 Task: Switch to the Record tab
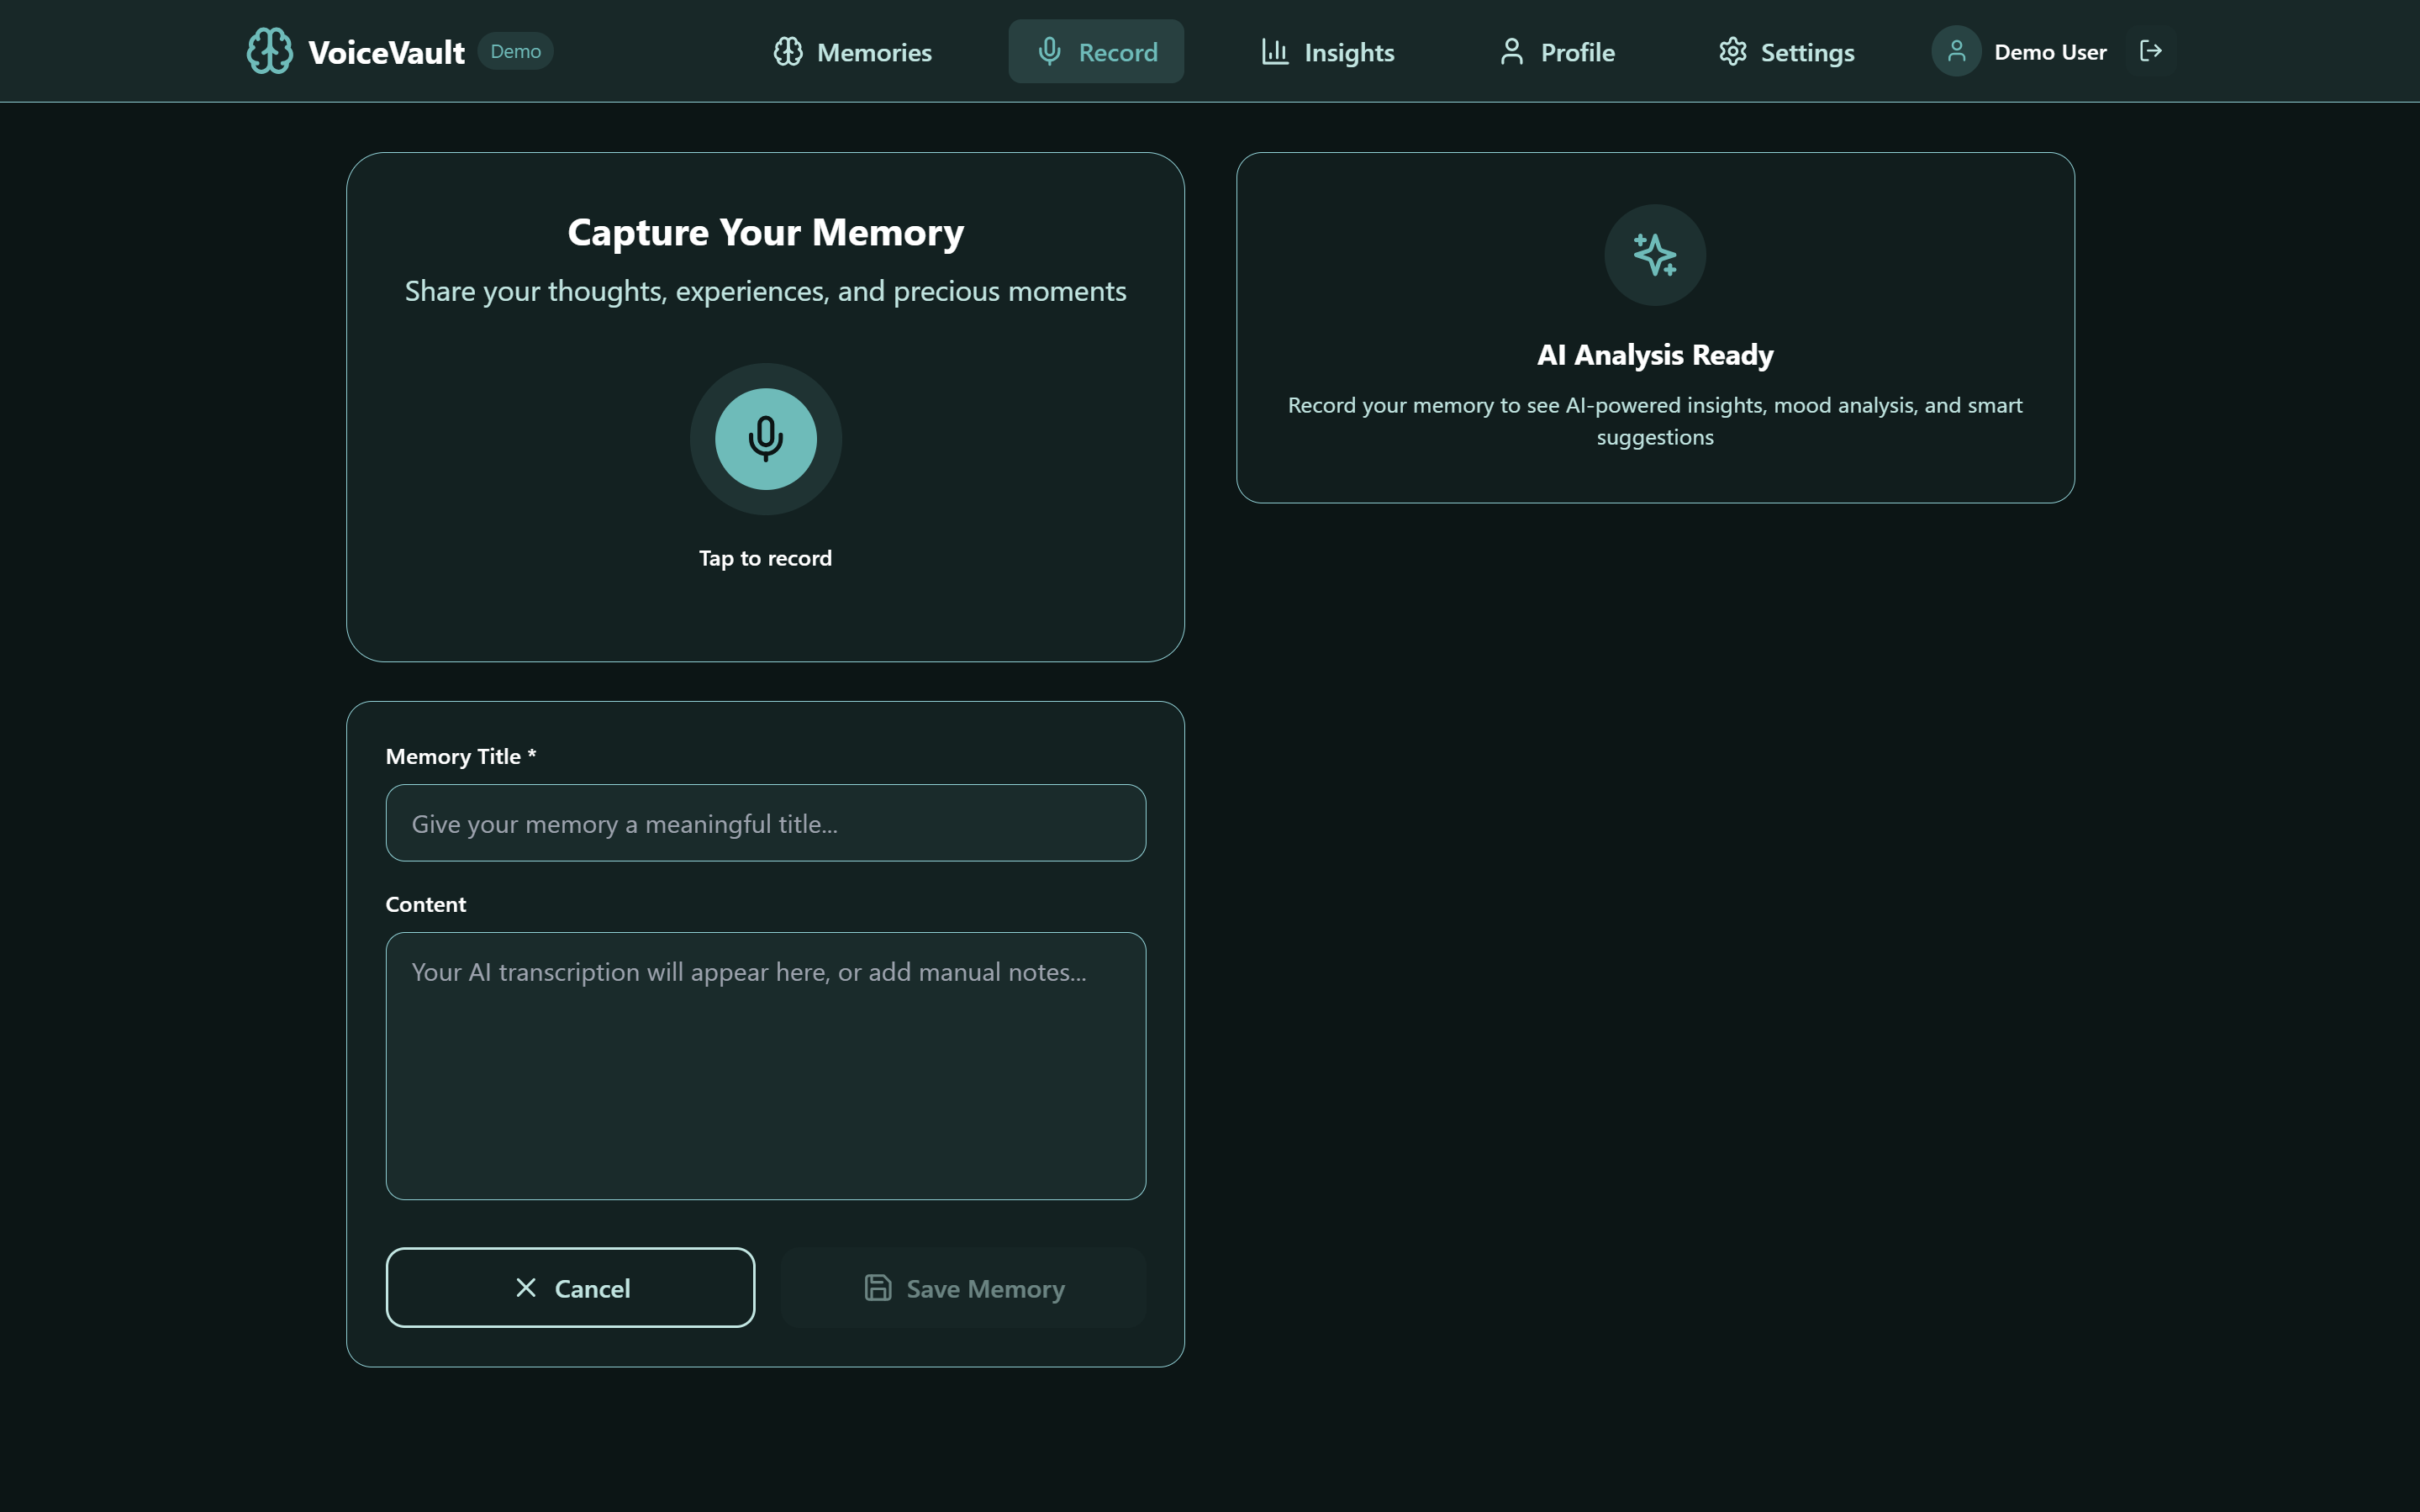(x=1096, y=52)
